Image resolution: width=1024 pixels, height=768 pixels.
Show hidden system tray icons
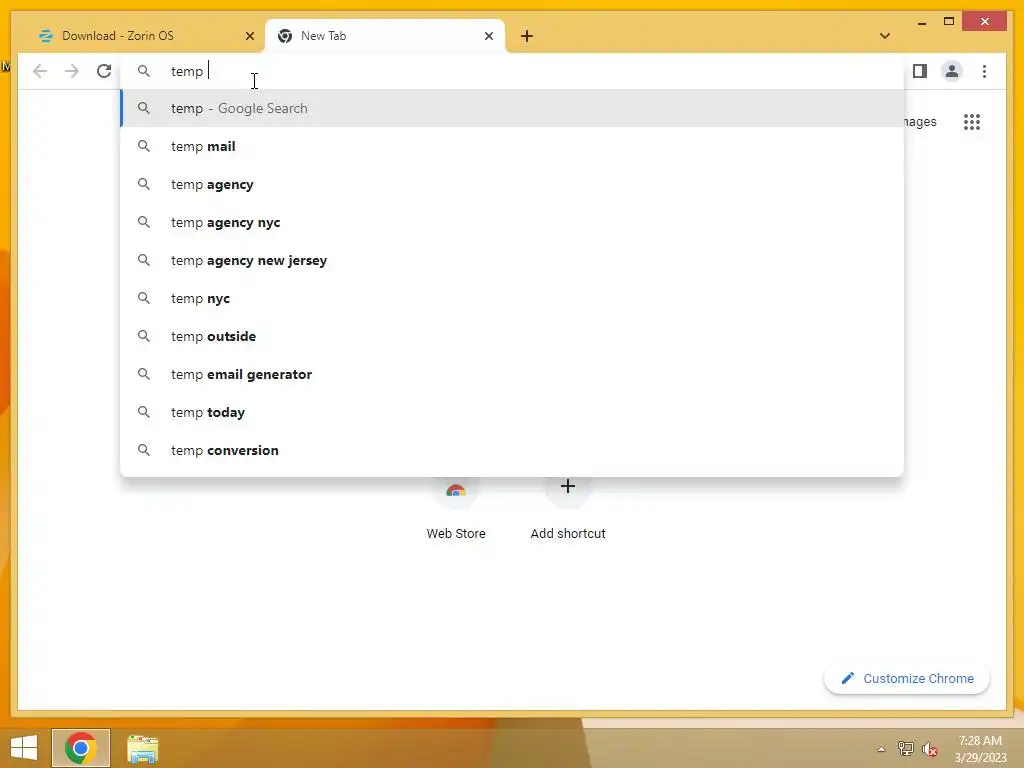881,749
